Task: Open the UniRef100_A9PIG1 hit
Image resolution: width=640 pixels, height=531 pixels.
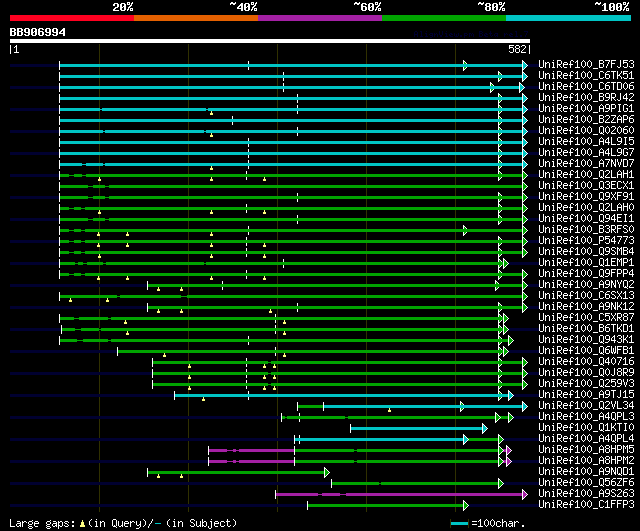Action: point(586,109)
